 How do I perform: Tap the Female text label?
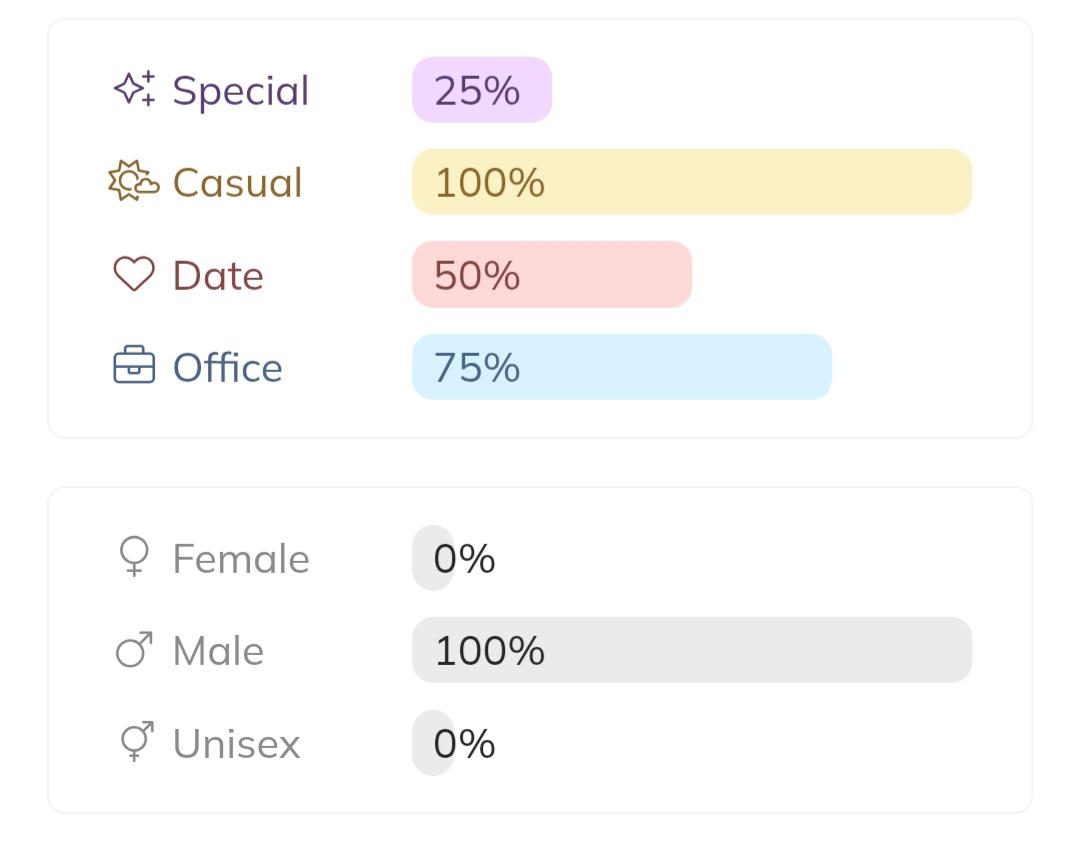click(241, 559)
